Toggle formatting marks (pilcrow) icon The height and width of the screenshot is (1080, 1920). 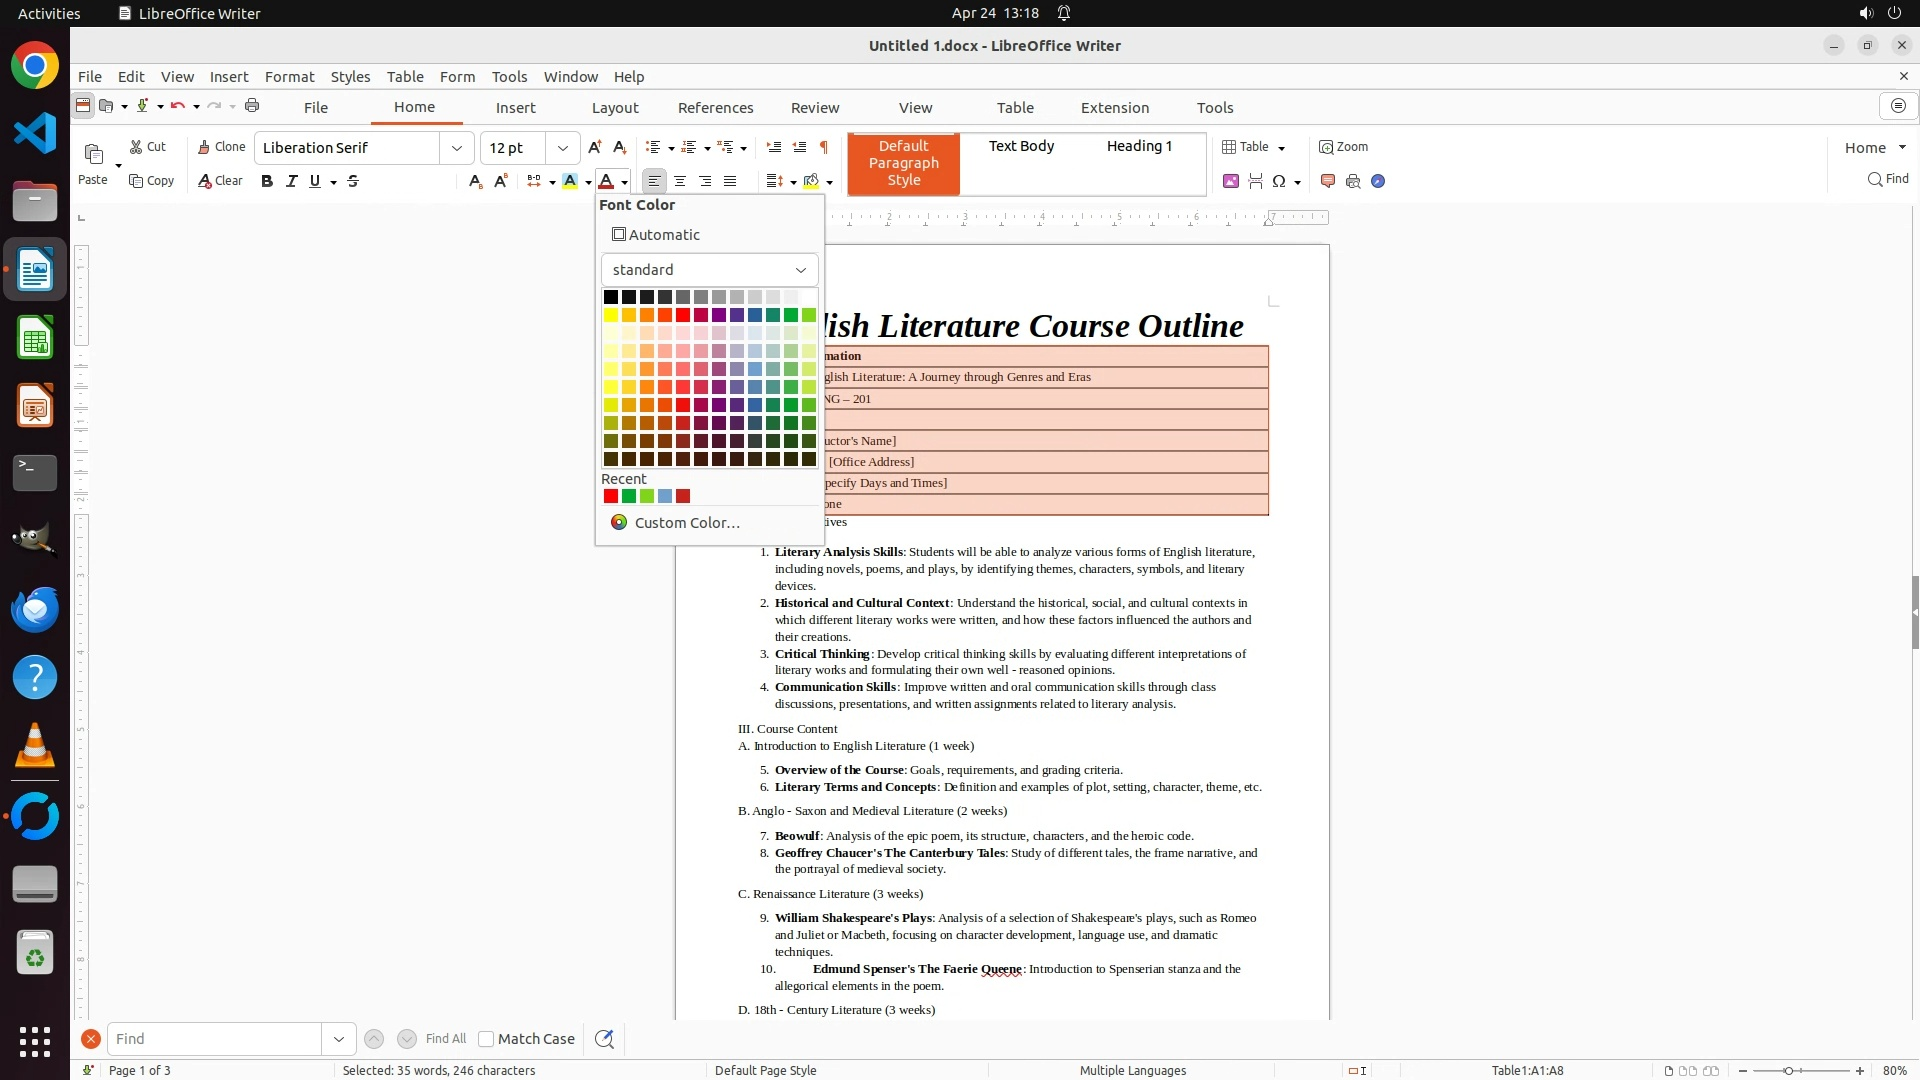pos(824,147)
